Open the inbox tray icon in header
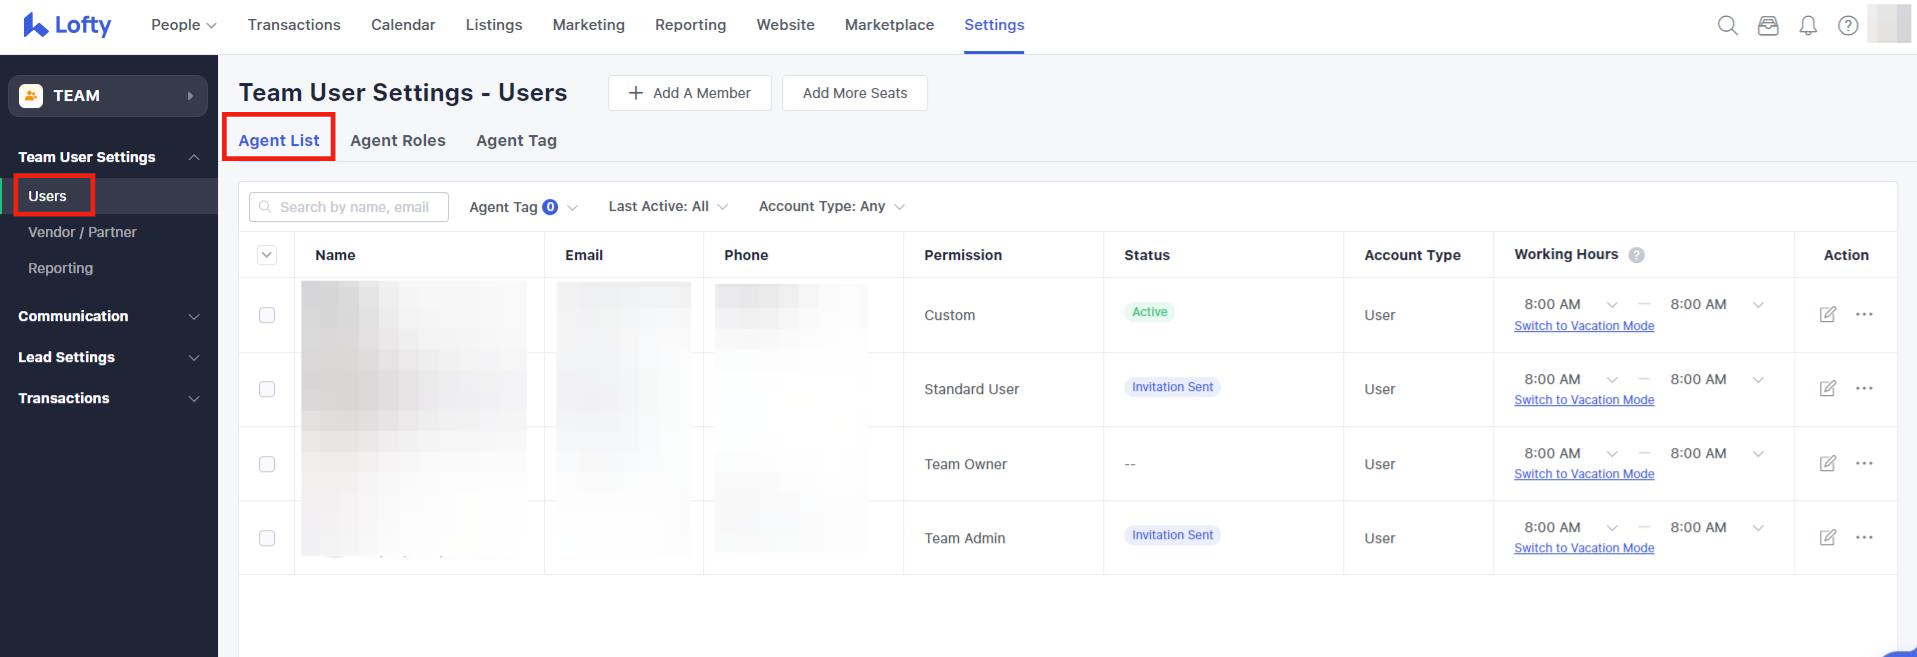The image size is (1917, 657). (1768, 26)
